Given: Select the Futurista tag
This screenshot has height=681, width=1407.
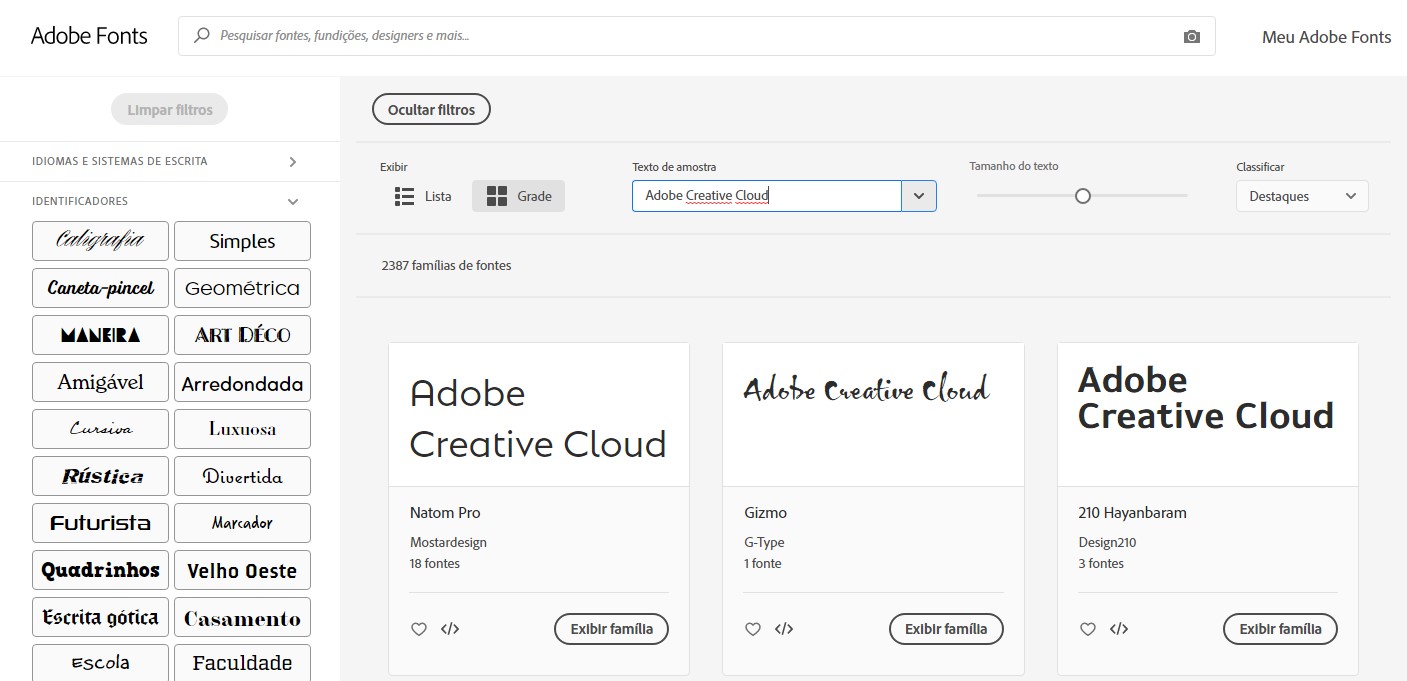Looking at the screenshot, I should [x=100, y=523].
